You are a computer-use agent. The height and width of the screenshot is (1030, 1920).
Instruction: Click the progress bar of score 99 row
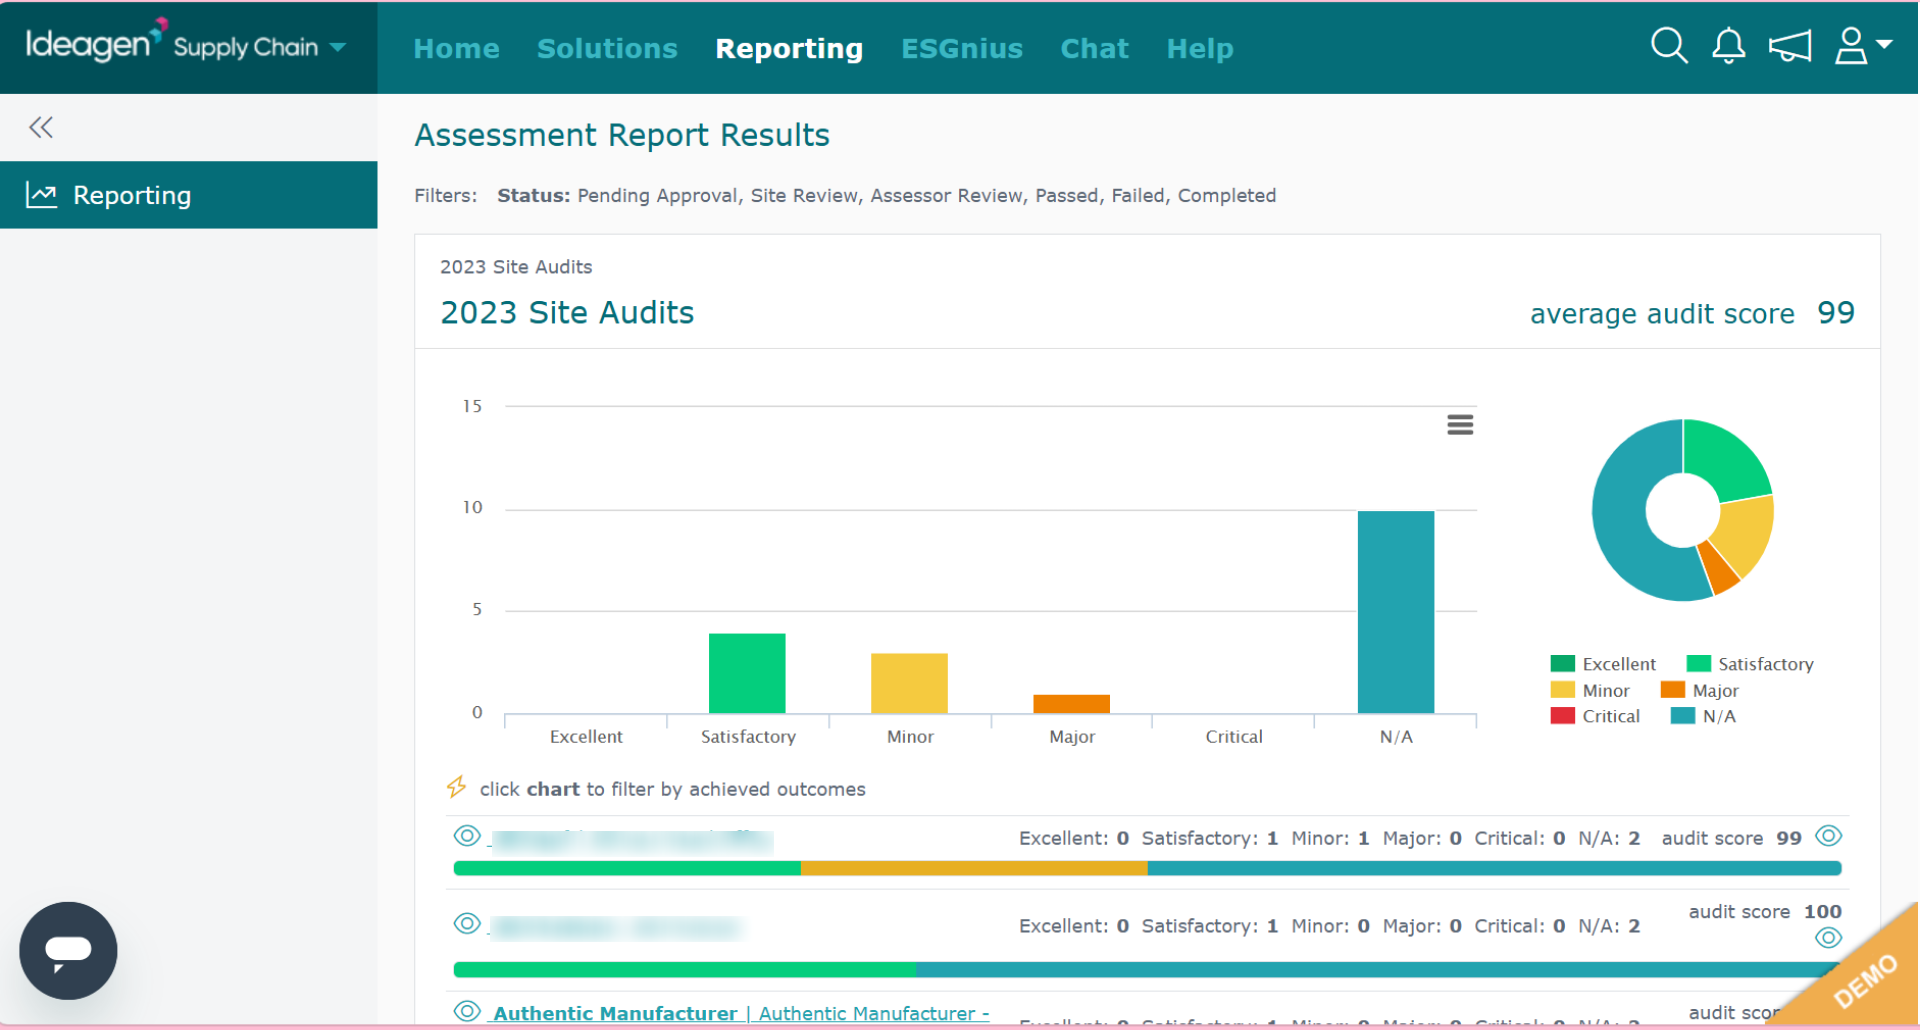(x=1147, y=868)
